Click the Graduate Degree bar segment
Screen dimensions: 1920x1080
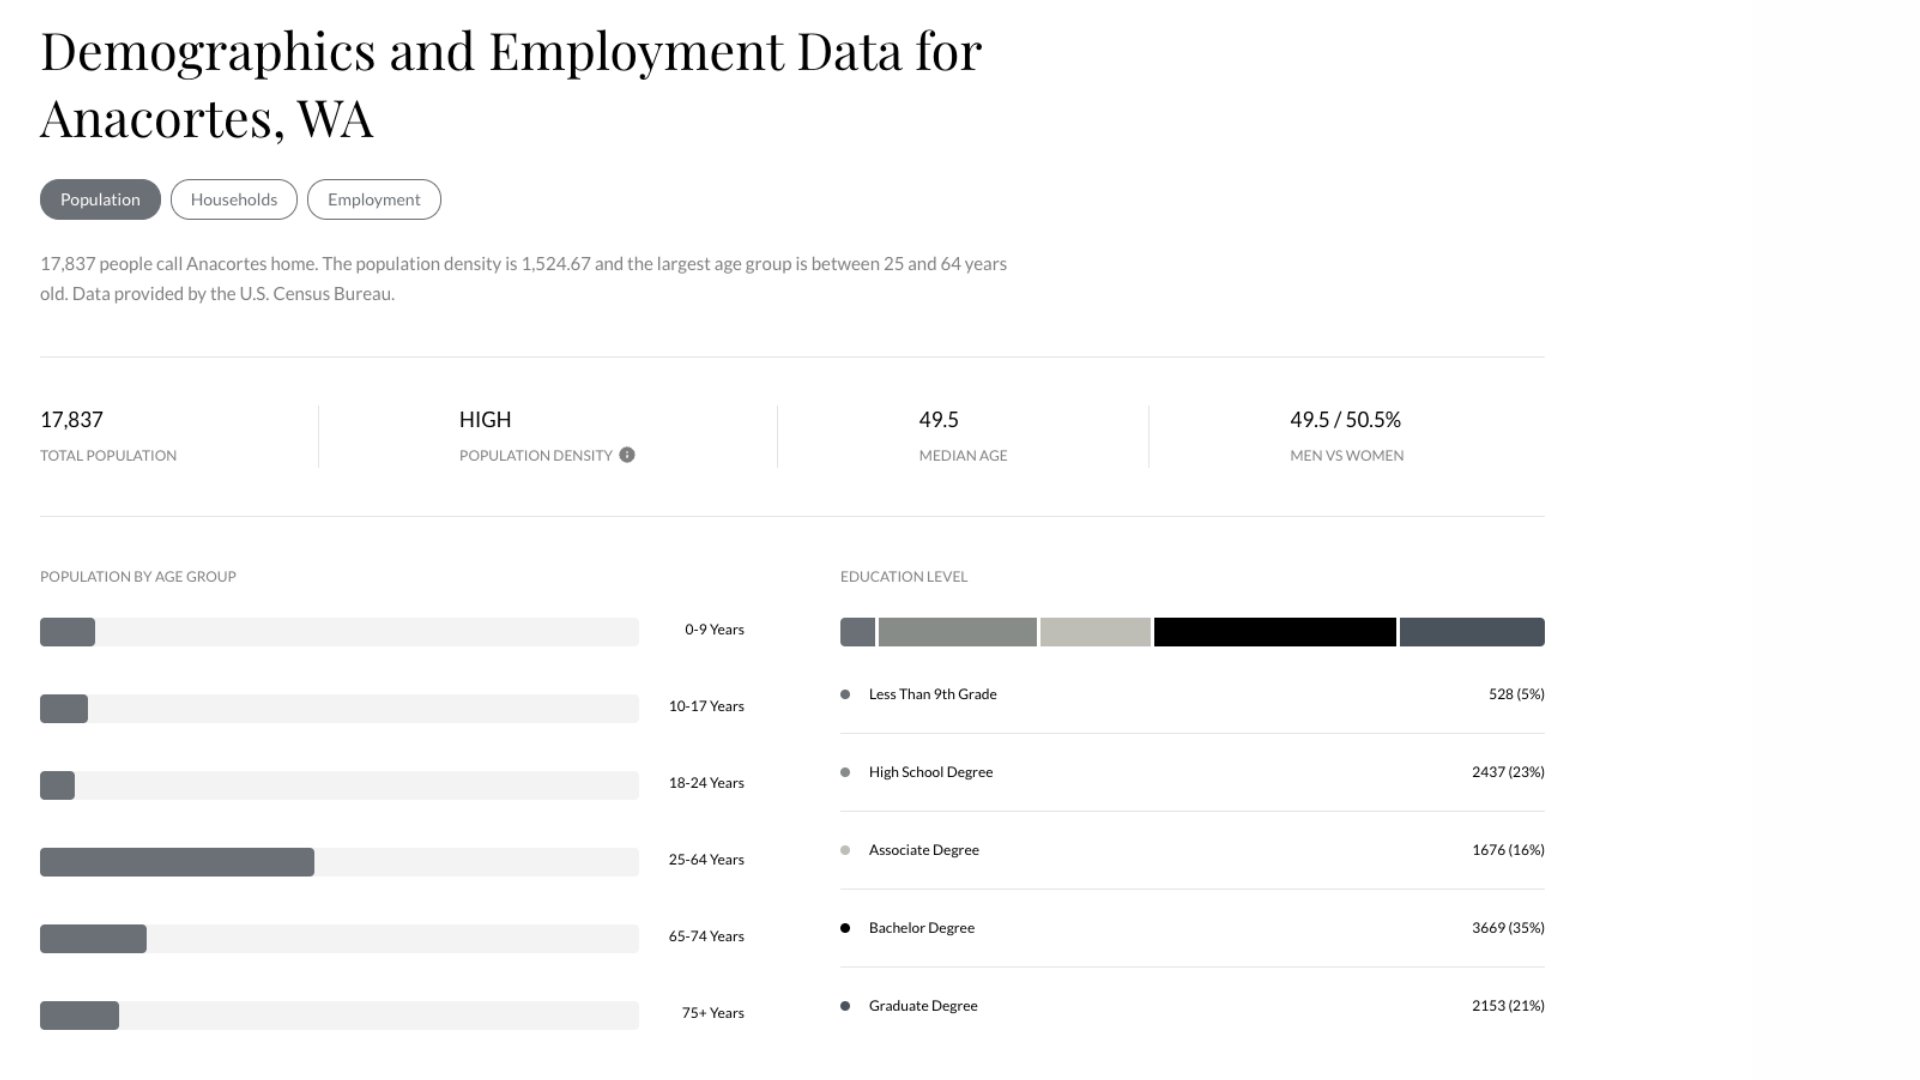[1472, 632]
